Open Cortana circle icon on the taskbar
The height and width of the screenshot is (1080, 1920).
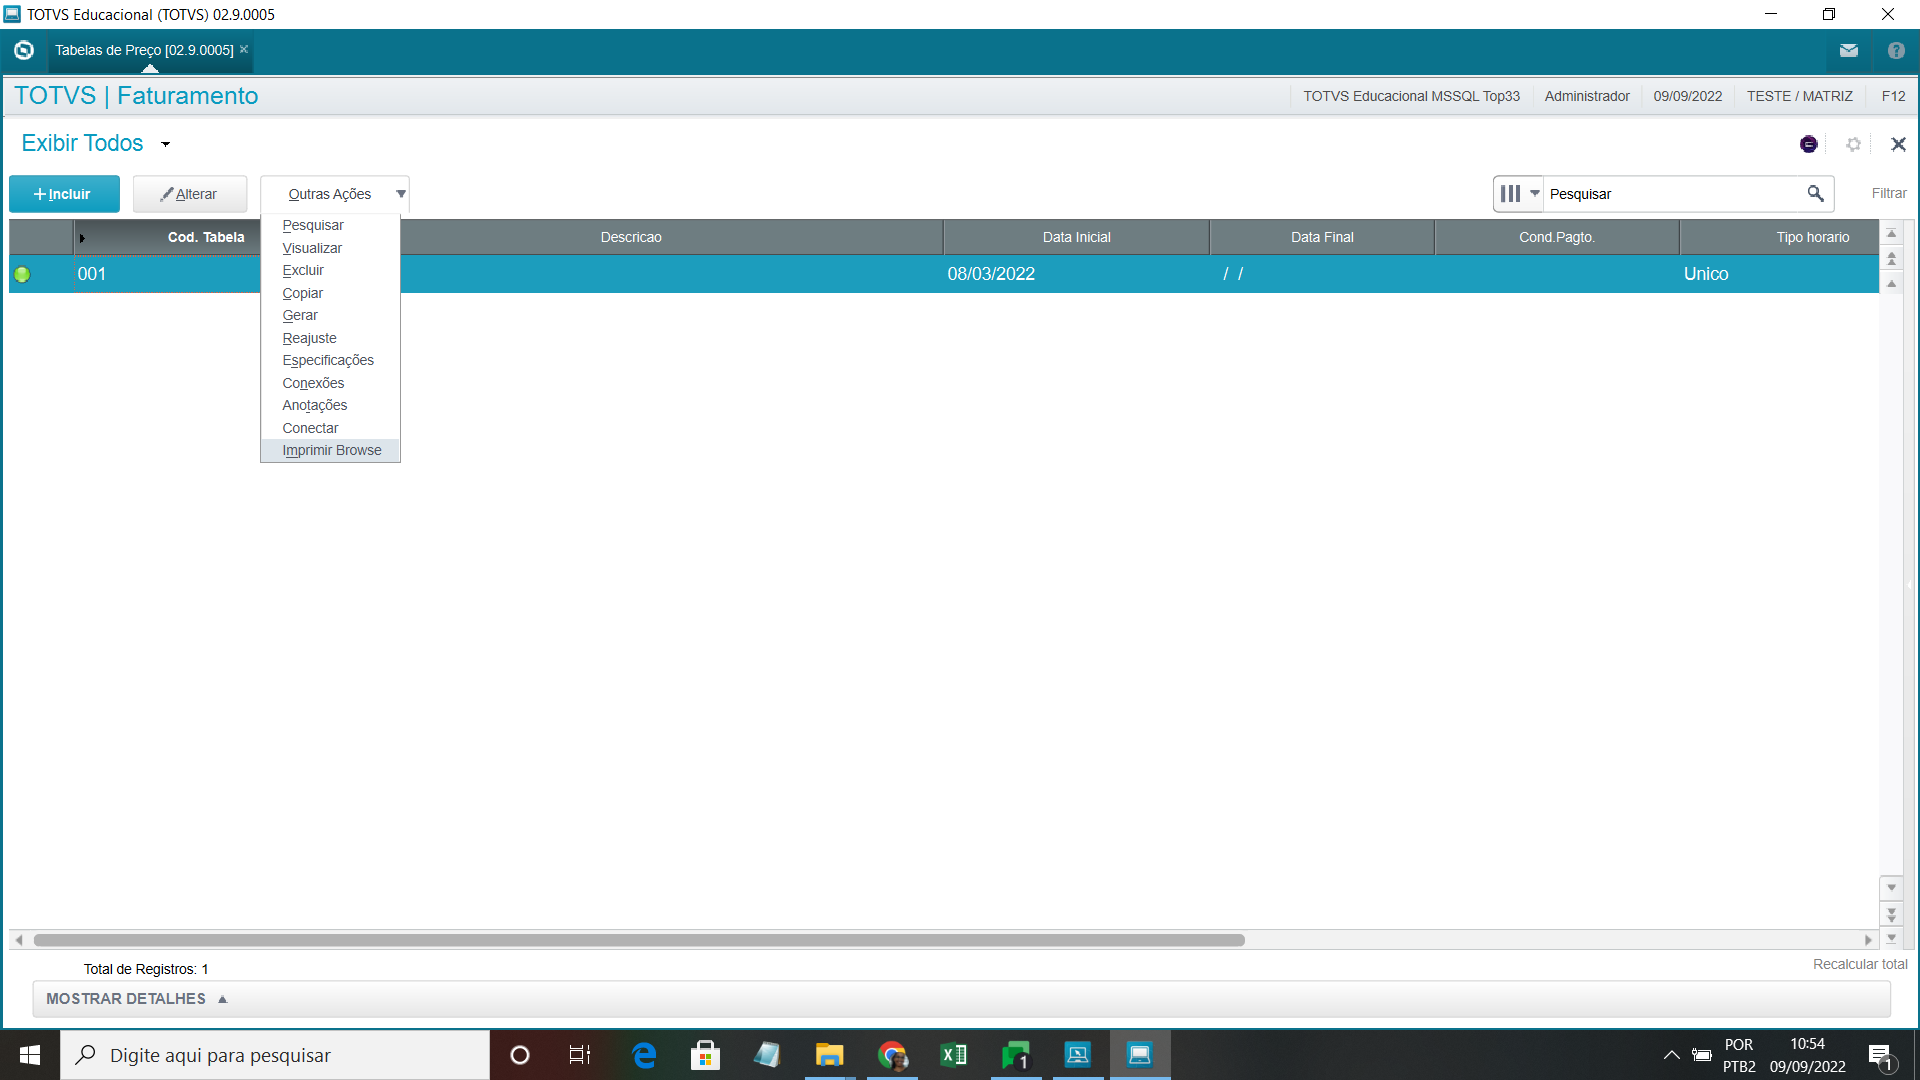(x=519, y=1055)
